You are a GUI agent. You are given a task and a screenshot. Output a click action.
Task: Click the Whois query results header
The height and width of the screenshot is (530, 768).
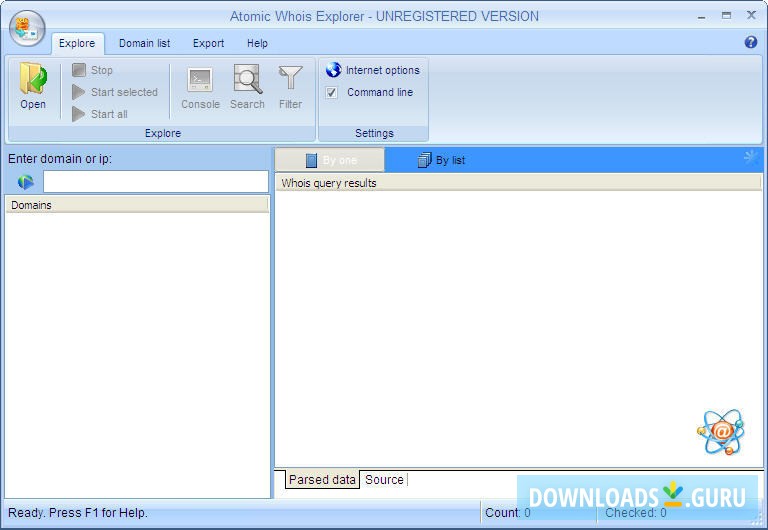tap(518, 183)
